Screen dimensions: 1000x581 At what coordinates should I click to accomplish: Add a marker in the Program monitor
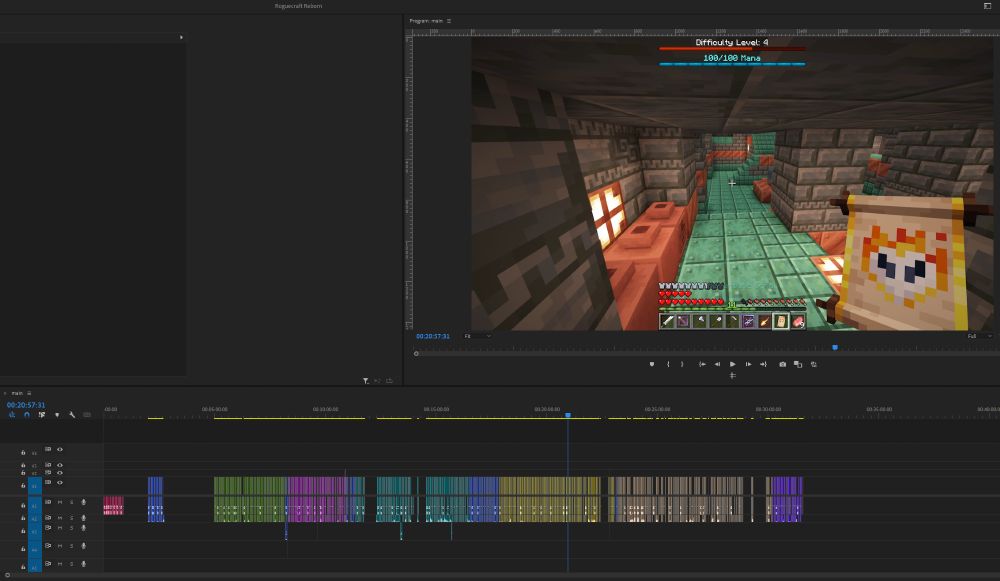[x=651, y=364]
